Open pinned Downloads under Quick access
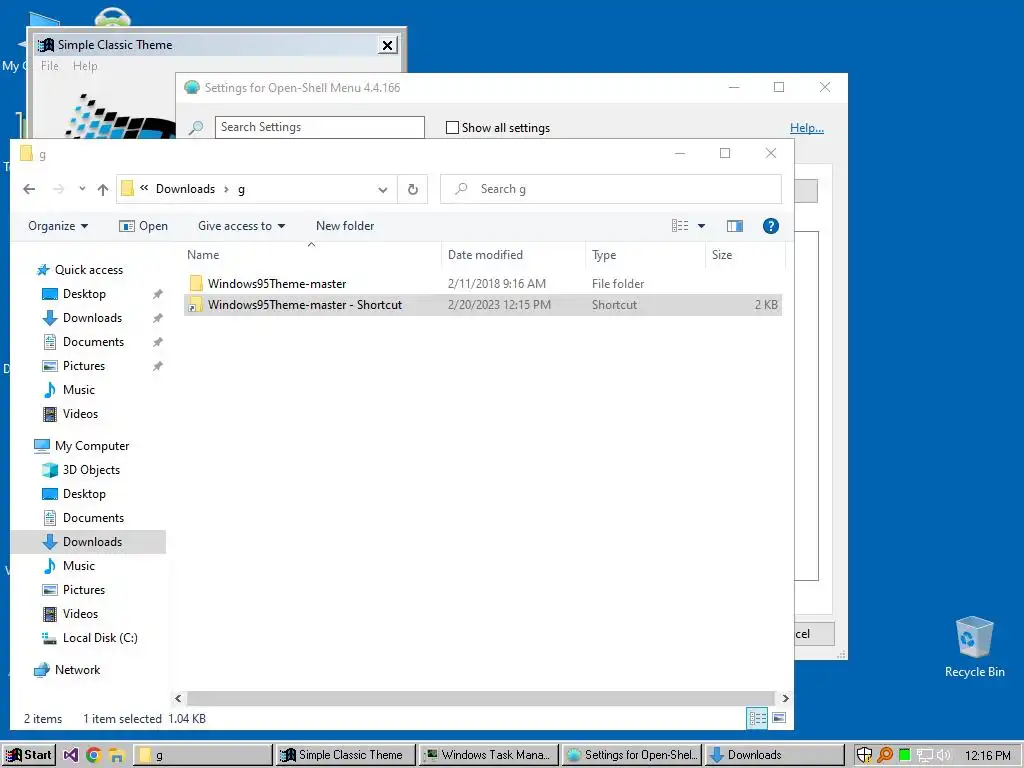This screenshot has height=768, width=1024. 92,318
